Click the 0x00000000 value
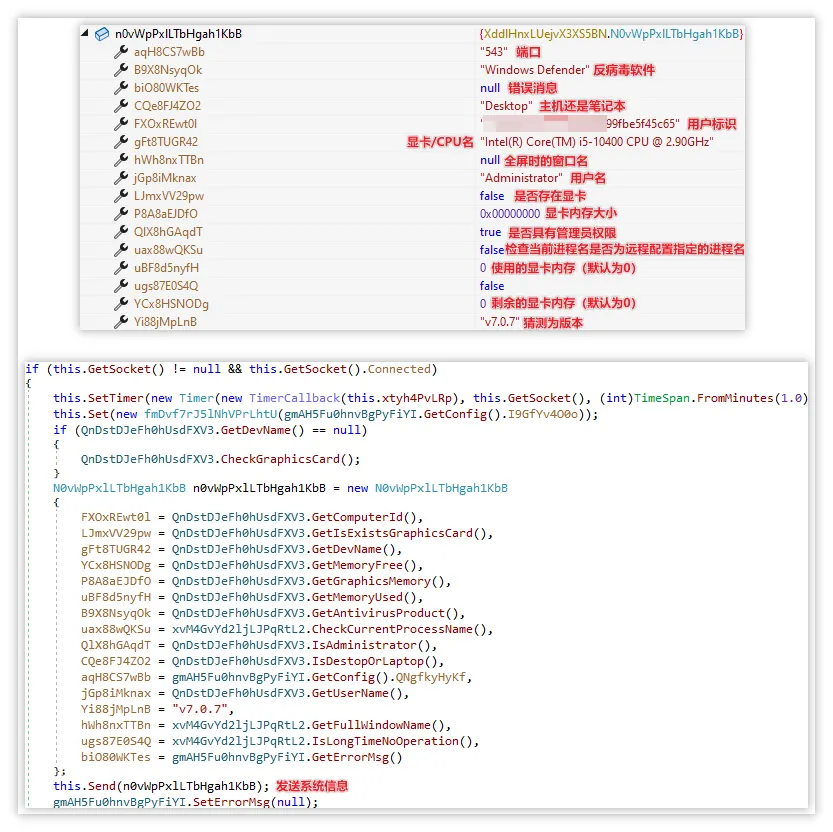The height and width of the screenshot is (832, 833). pyautogui.click(x=509, y=214)
